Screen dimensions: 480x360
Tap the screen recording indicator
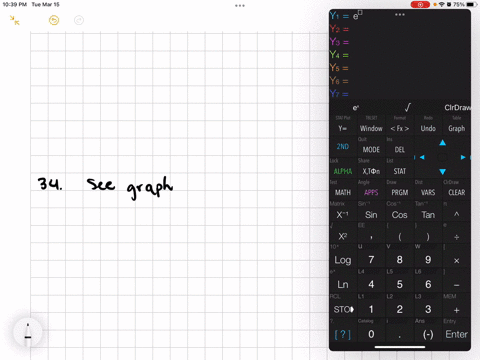coord(420,5)
